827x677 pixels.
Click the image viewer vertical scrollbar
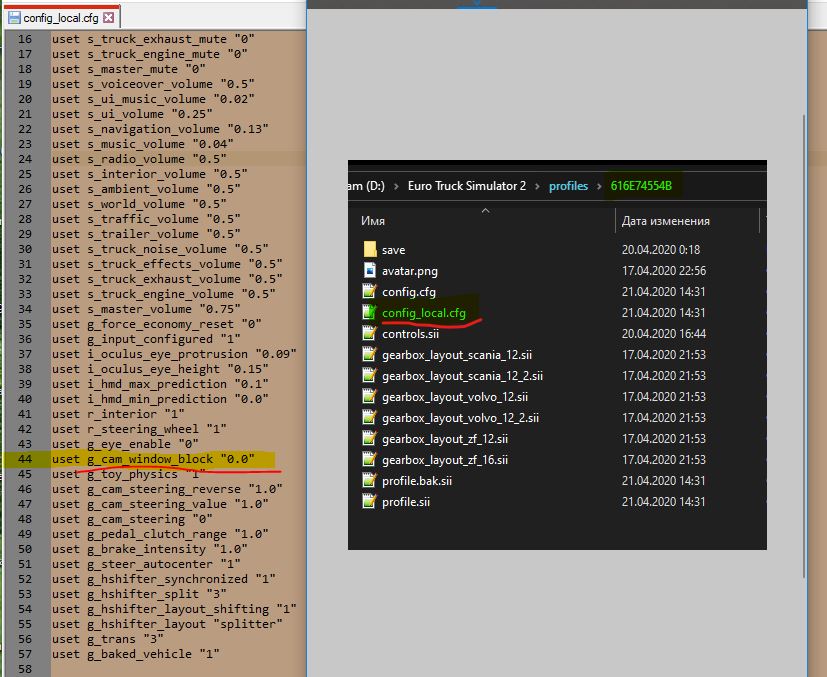pyautogui.click(x=804, y=345)
